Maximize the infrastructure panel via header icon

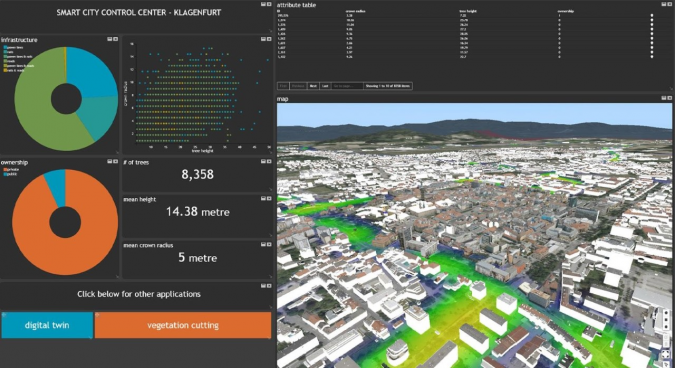[115, 39]
